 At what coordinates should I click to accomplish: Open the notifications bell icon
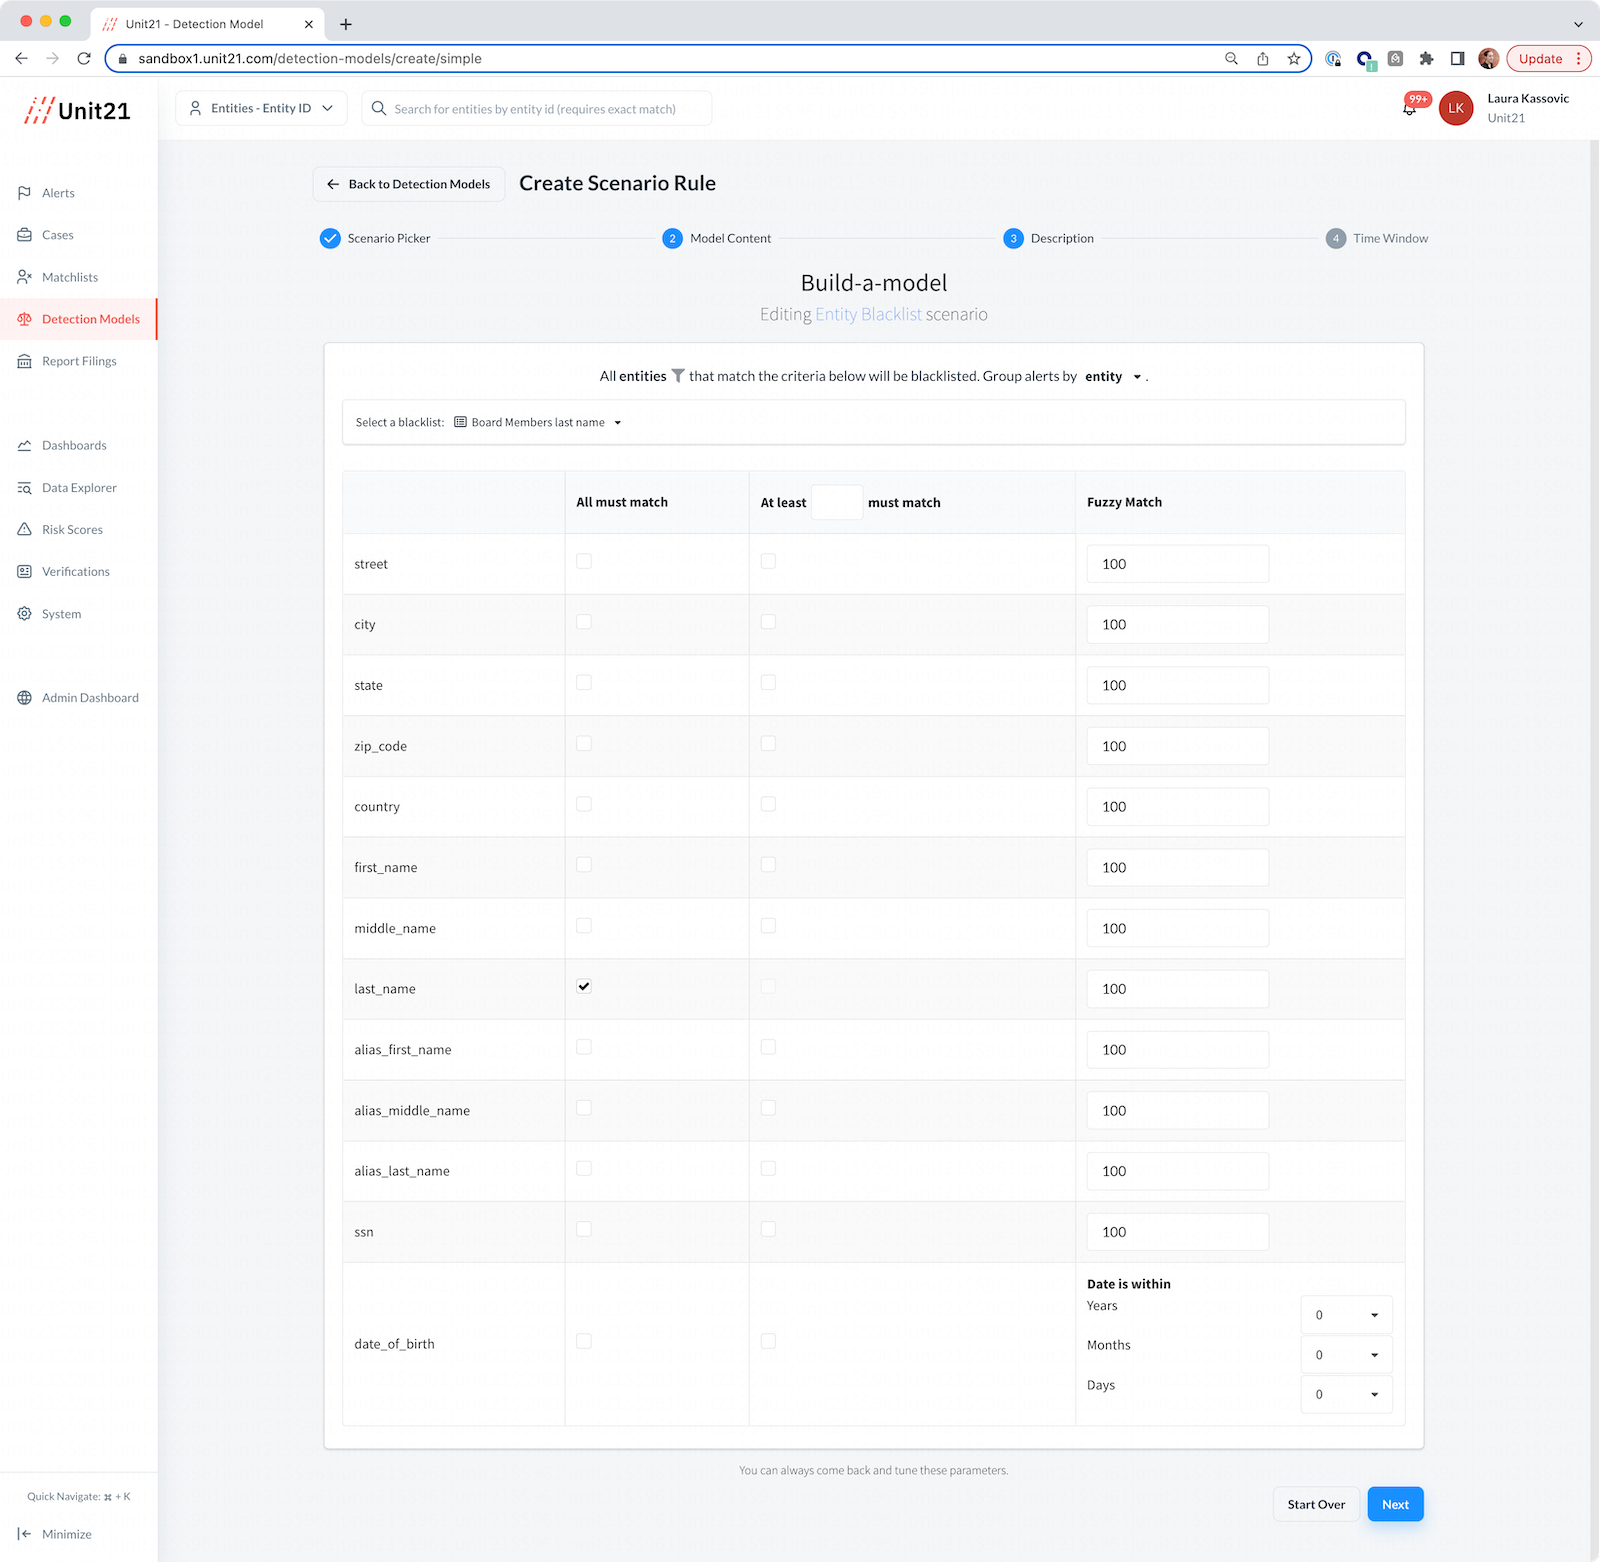coord(1410,109)
